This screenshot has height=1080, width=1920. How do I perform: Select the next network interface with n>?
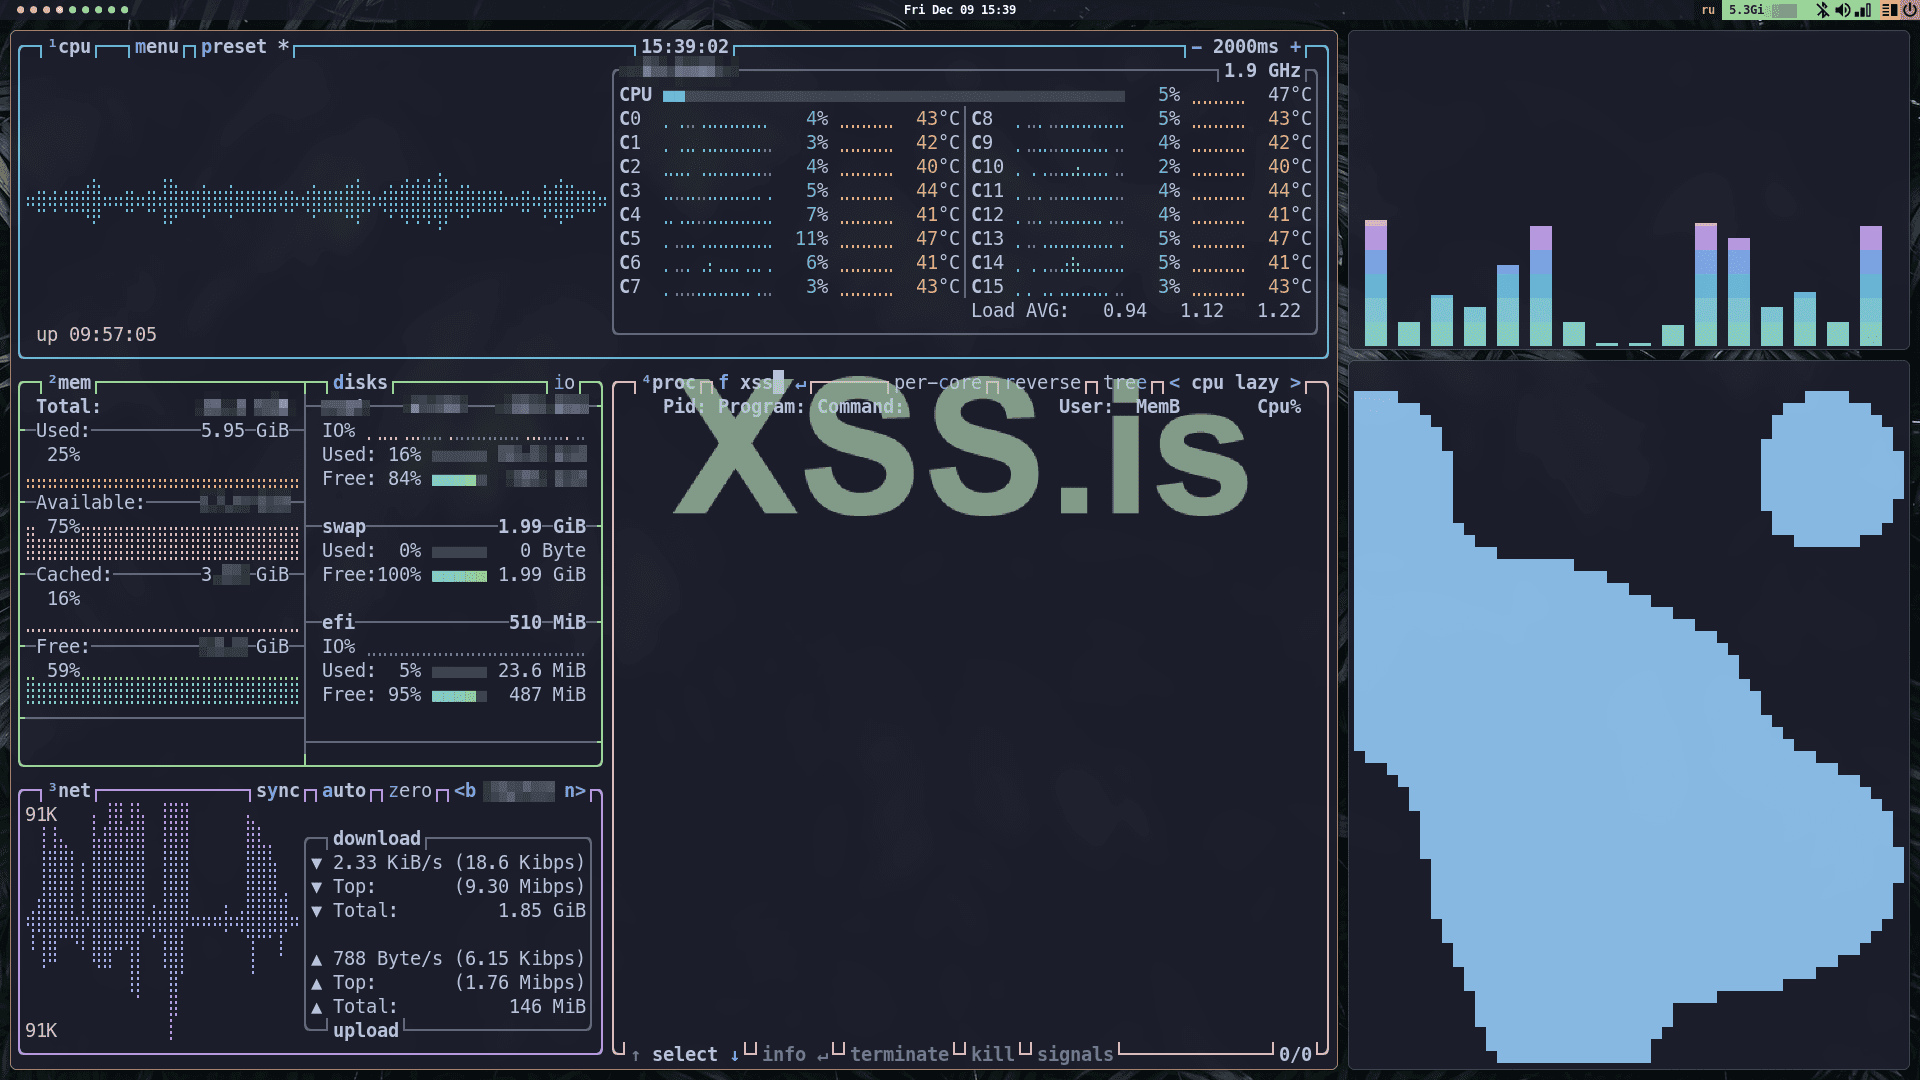(574, 791)
